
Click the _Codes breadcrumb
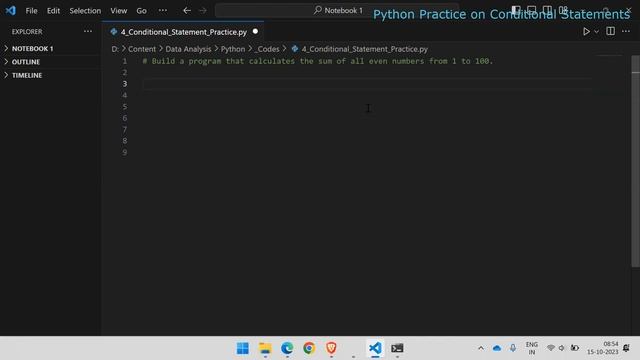click(267, 49)
